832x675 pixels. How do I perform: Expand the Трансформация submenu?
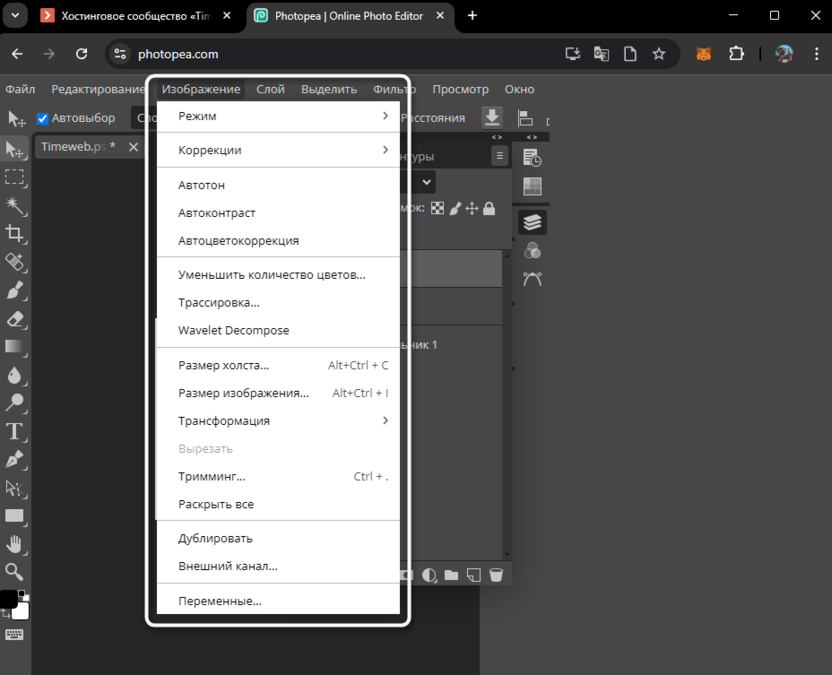[280, 421]
